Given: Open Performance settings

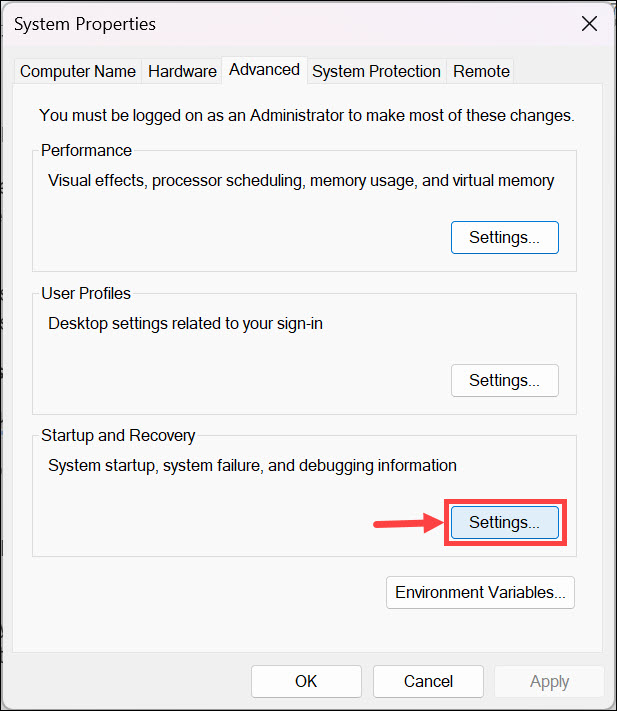Looking at the screenshot, I should coord(504,238).
